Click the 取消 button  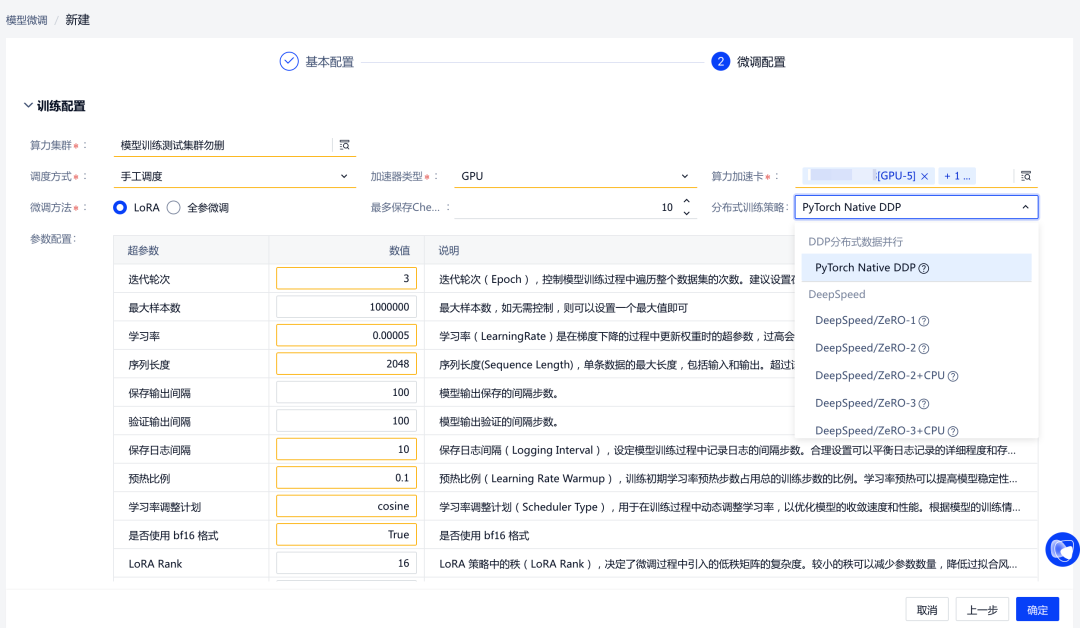[x=927, y=610]
